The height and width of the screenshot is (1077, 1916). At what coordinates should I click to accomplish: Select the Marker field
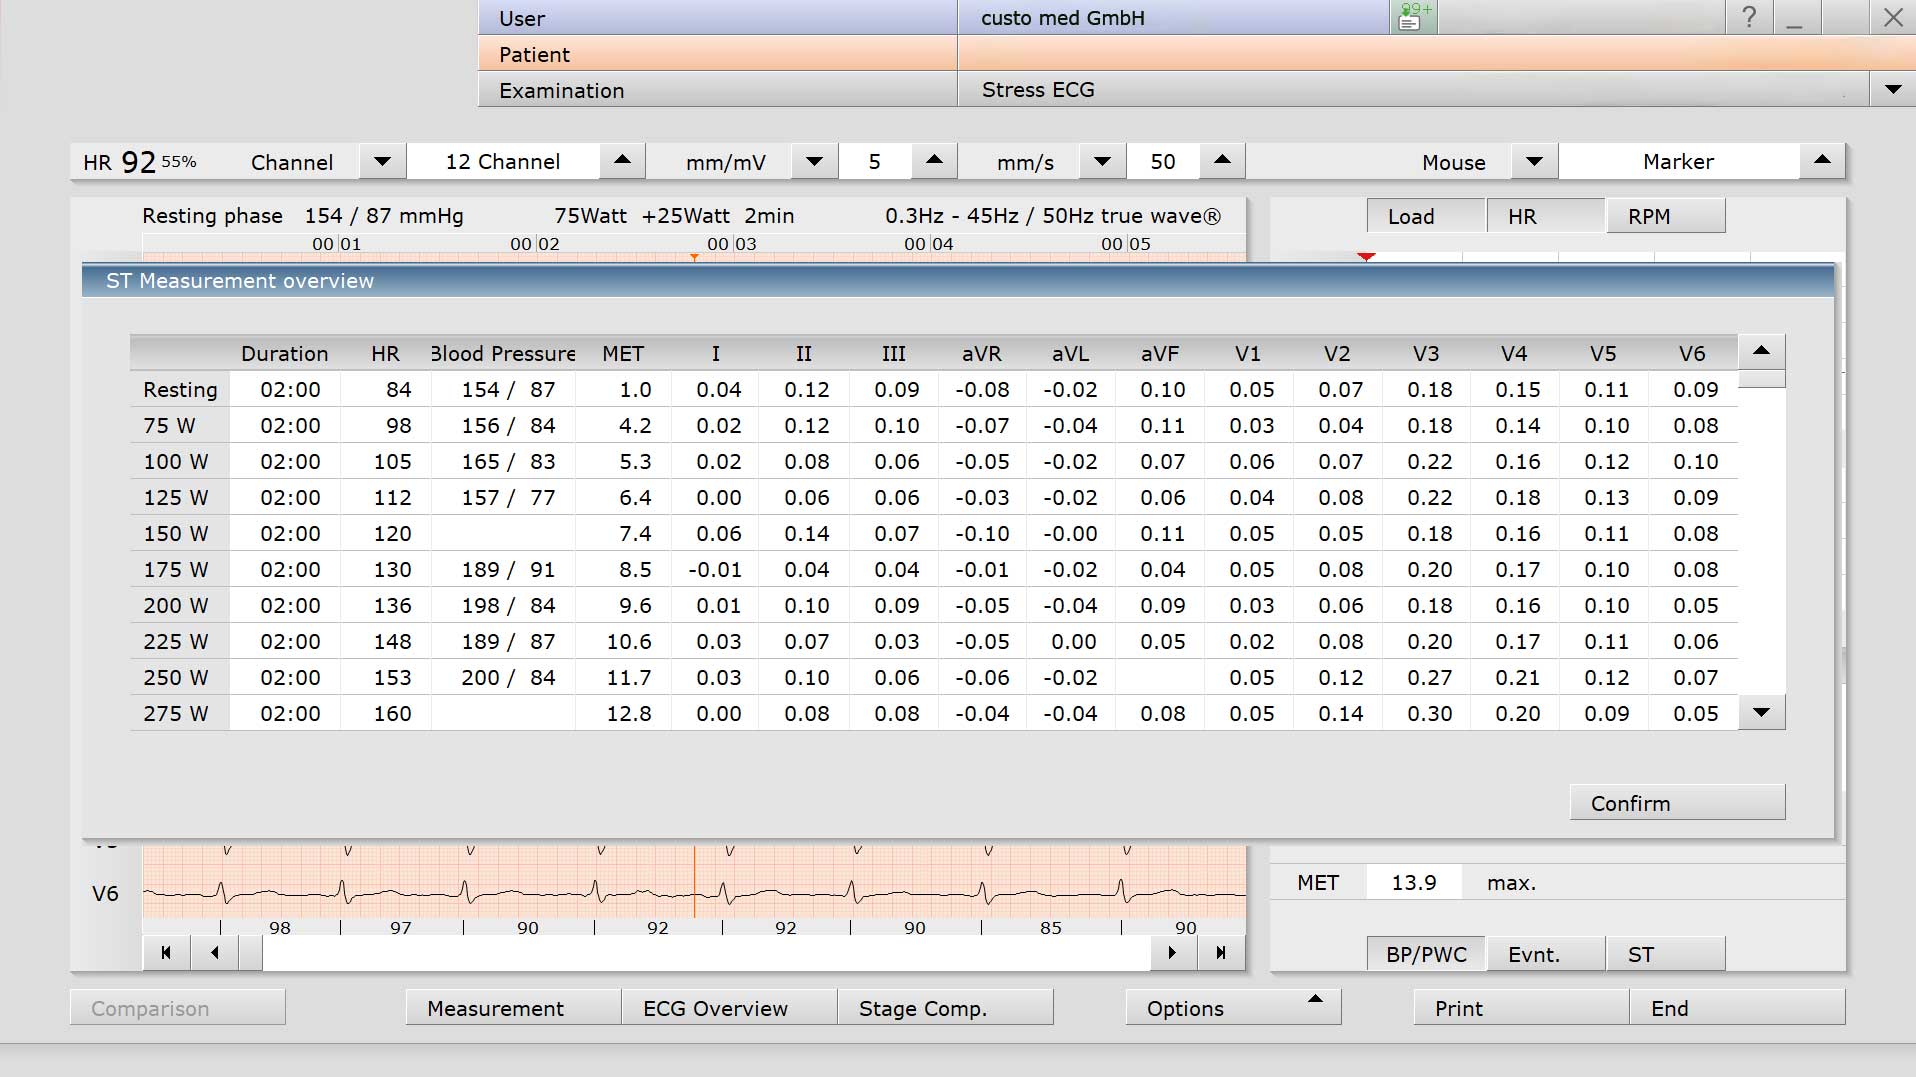(x=1679, y=161)
